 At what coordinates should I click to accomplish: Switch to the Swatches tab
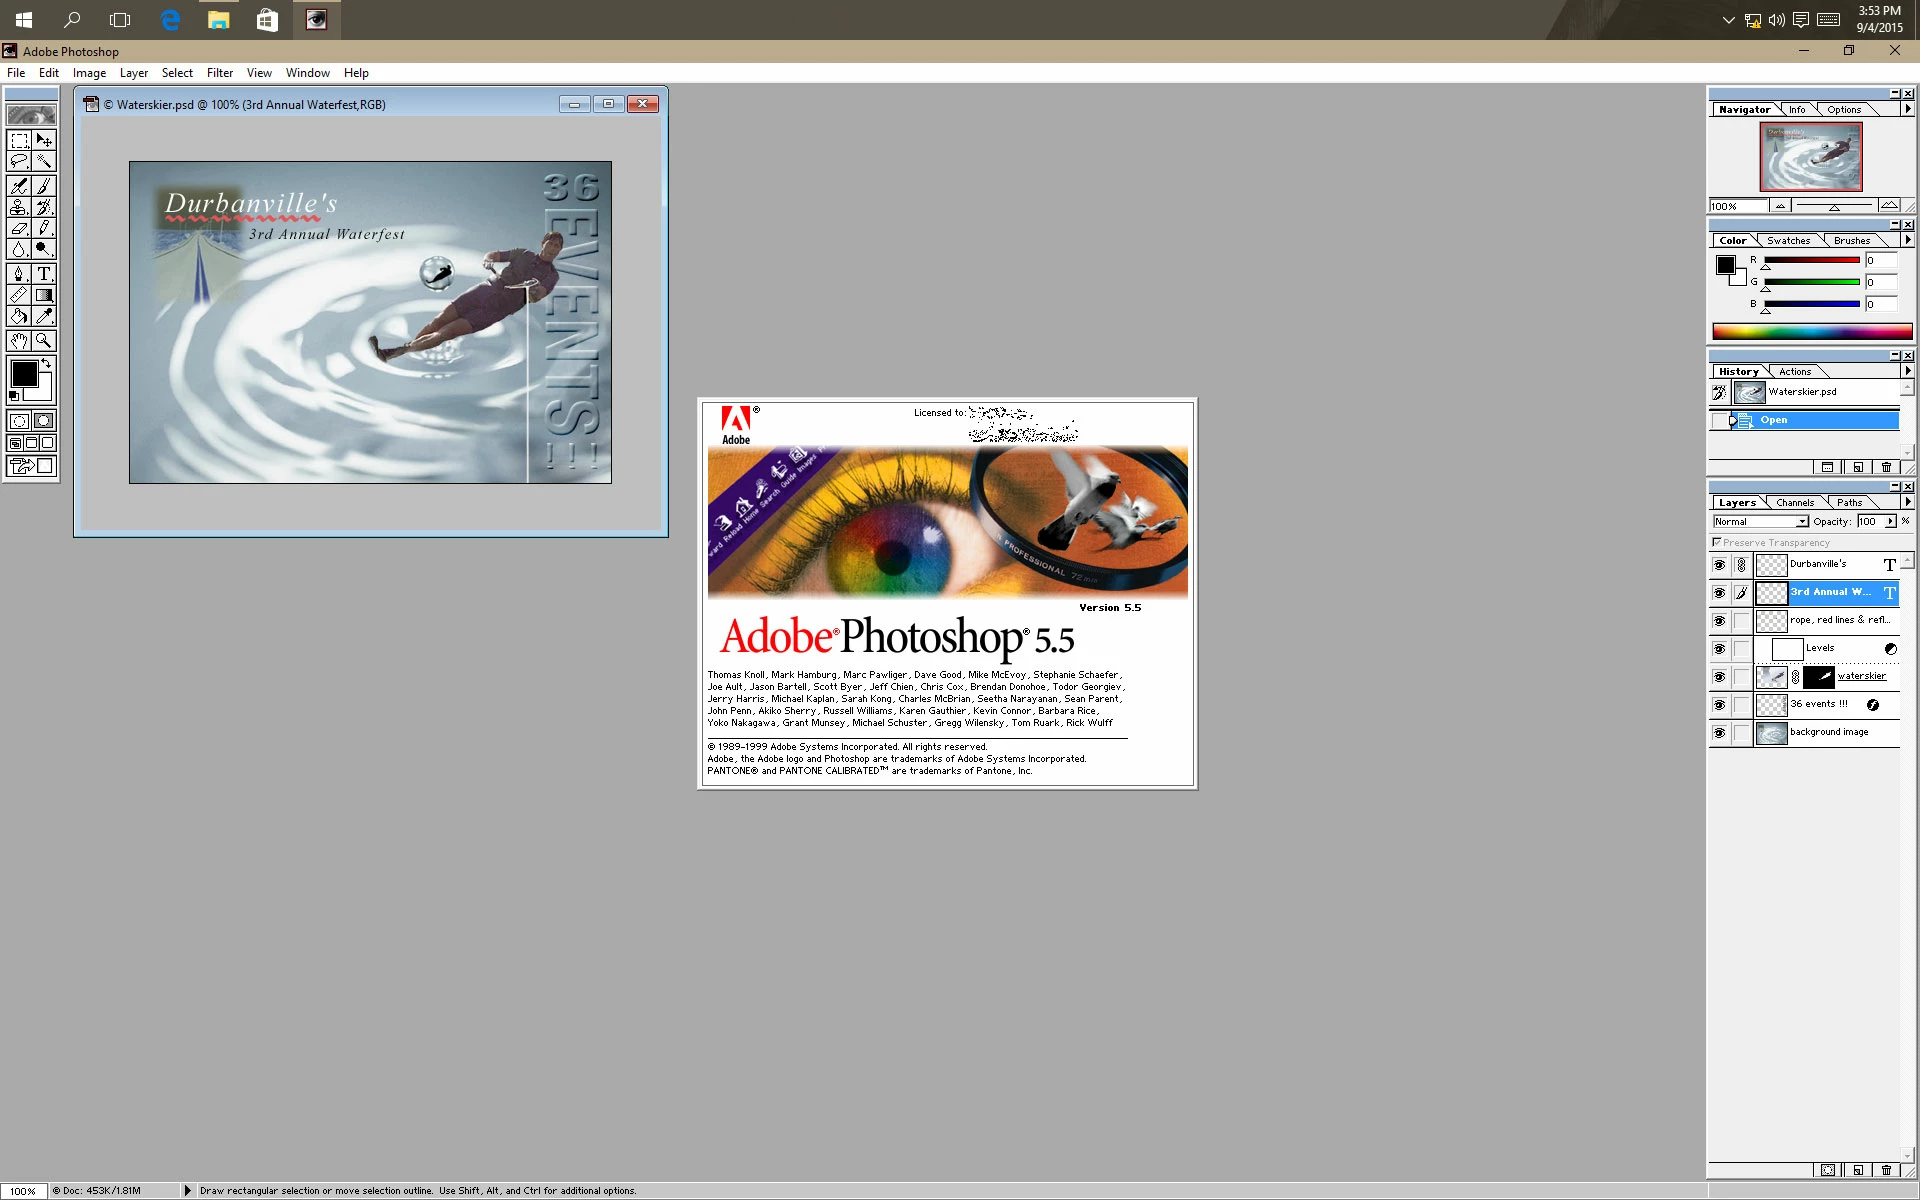pyautogui.click(x=1788, y=241)
